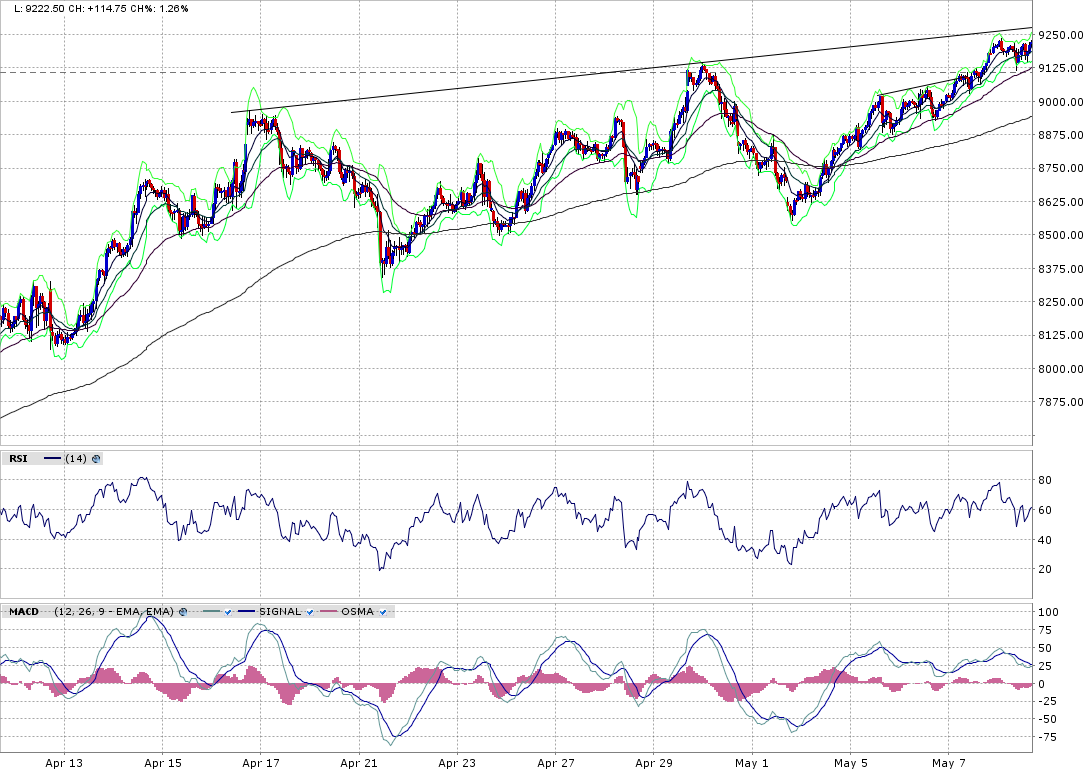Toggle the MACD line visibility checkbox
Image resolution: width=1092 pixels, height=777 pixels.
(x=228, y=611)
